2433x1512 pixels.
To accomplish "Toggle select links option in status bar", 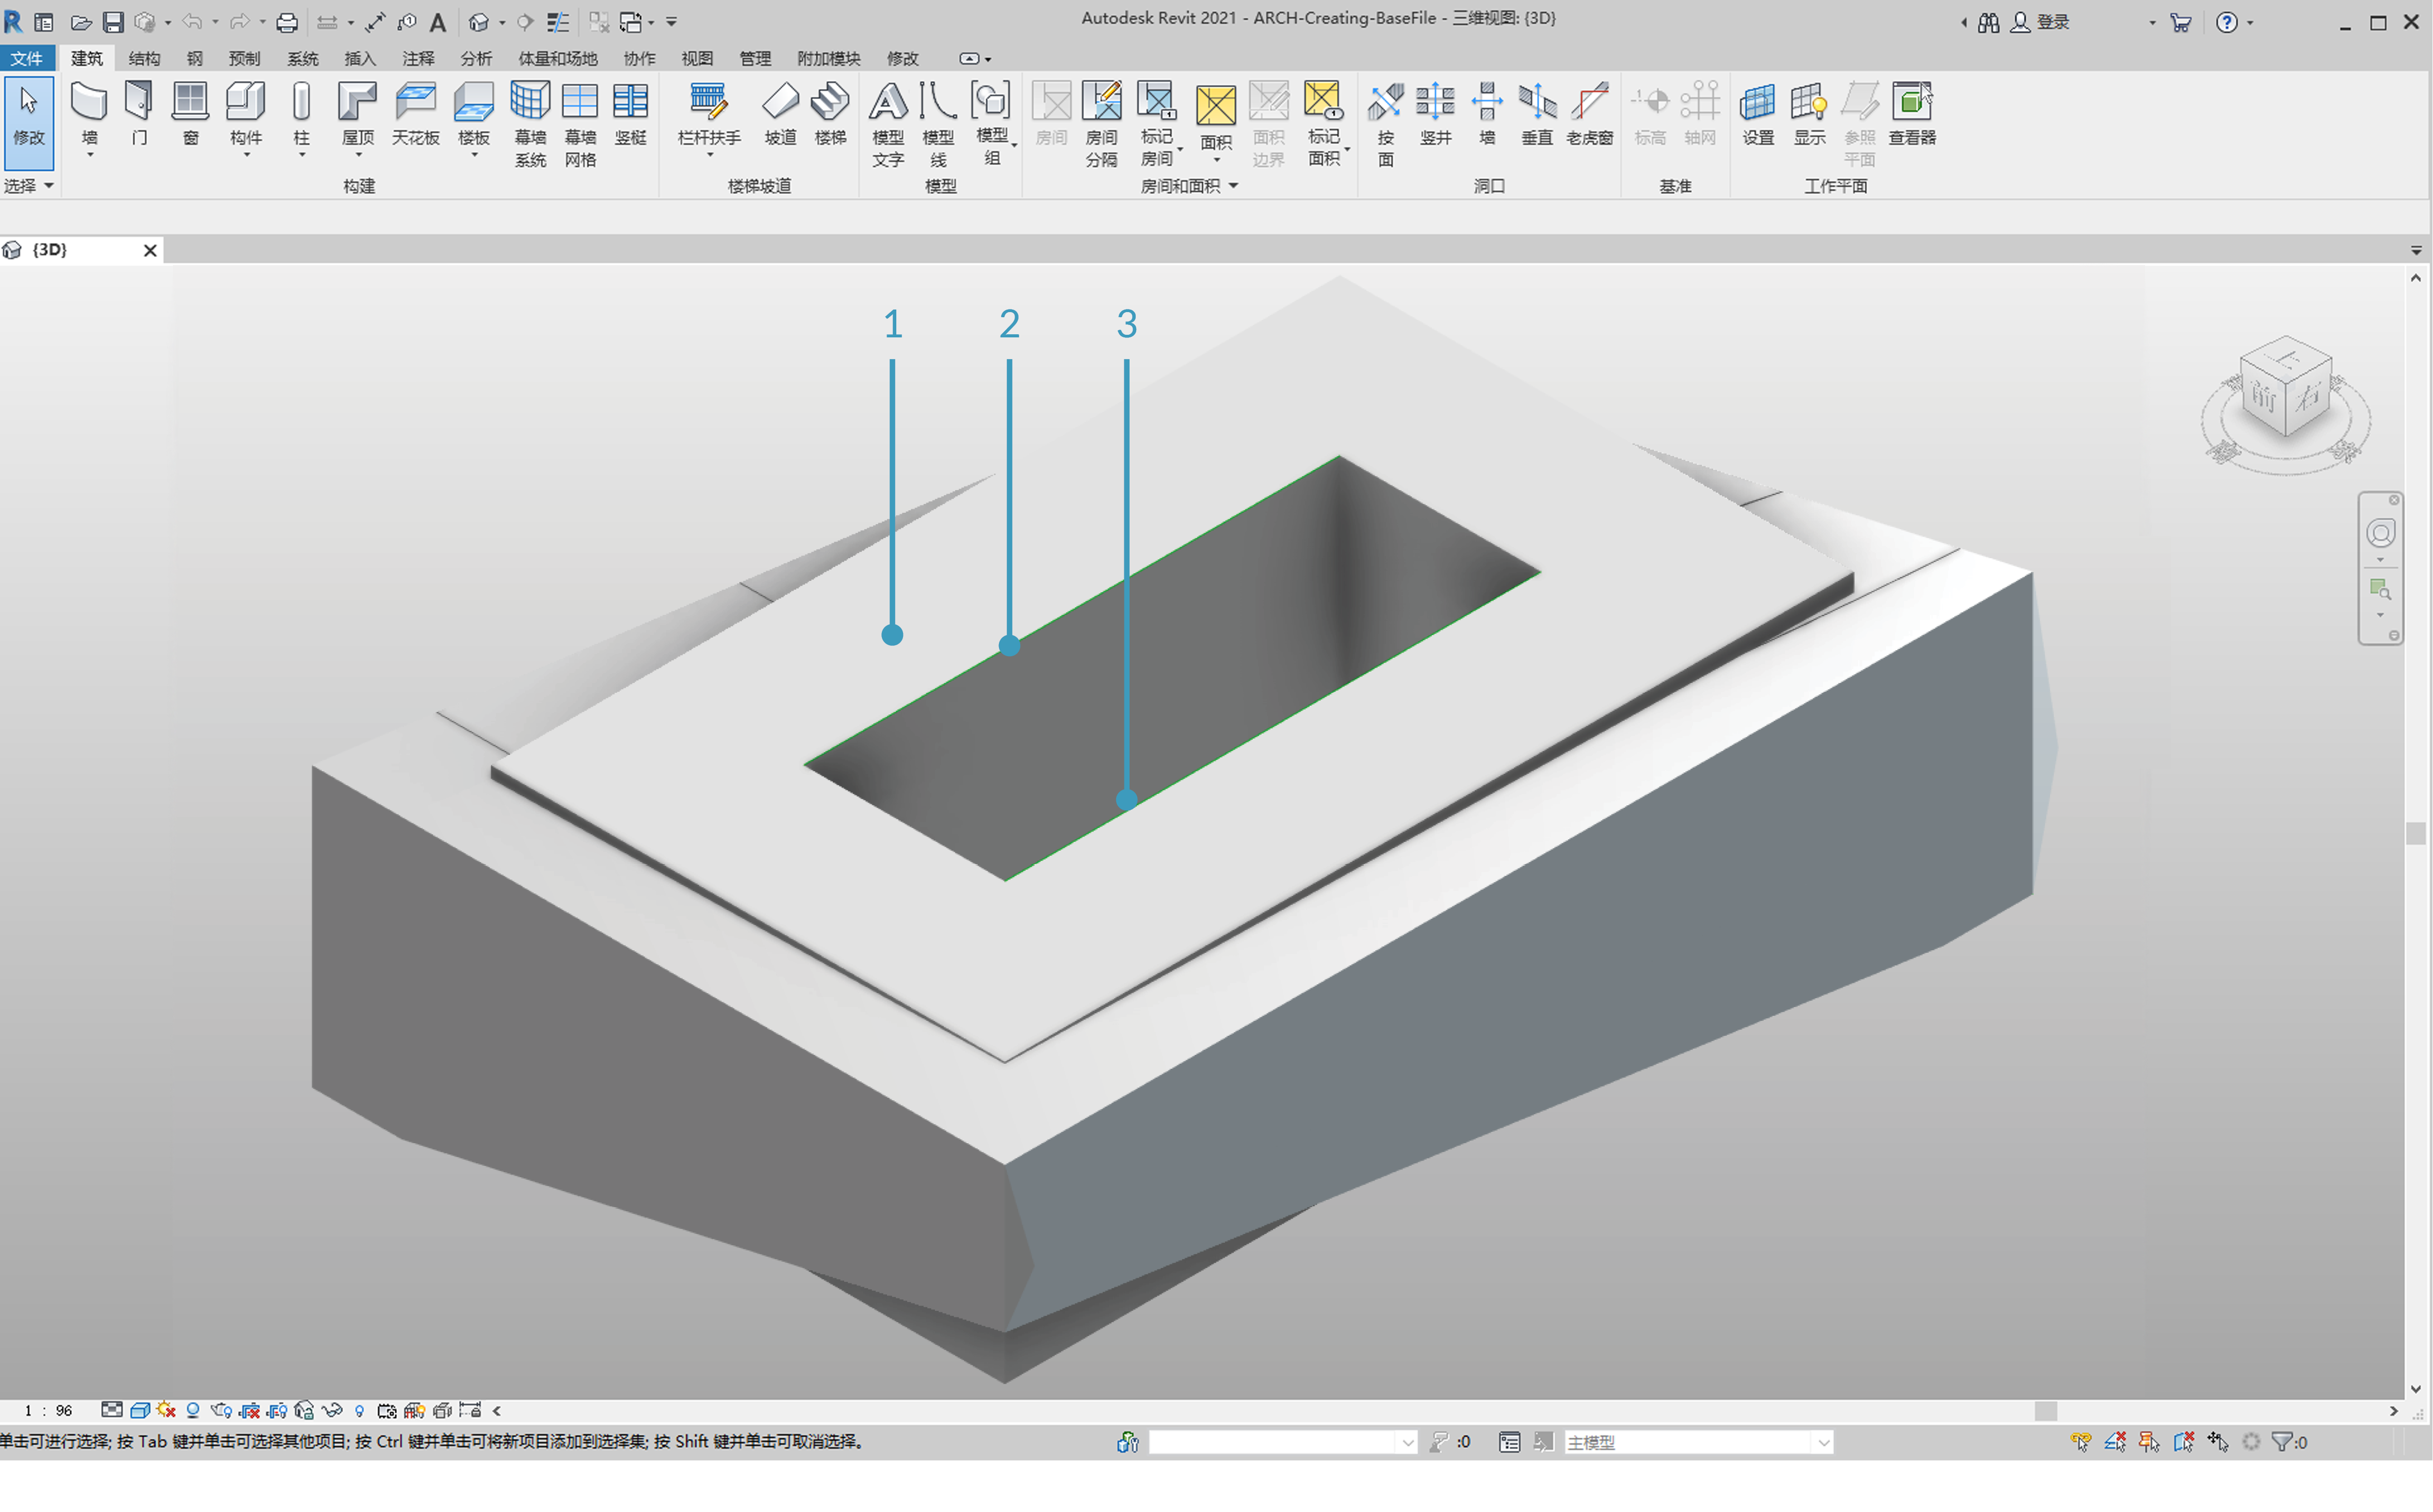I will coord(2081,1441).
